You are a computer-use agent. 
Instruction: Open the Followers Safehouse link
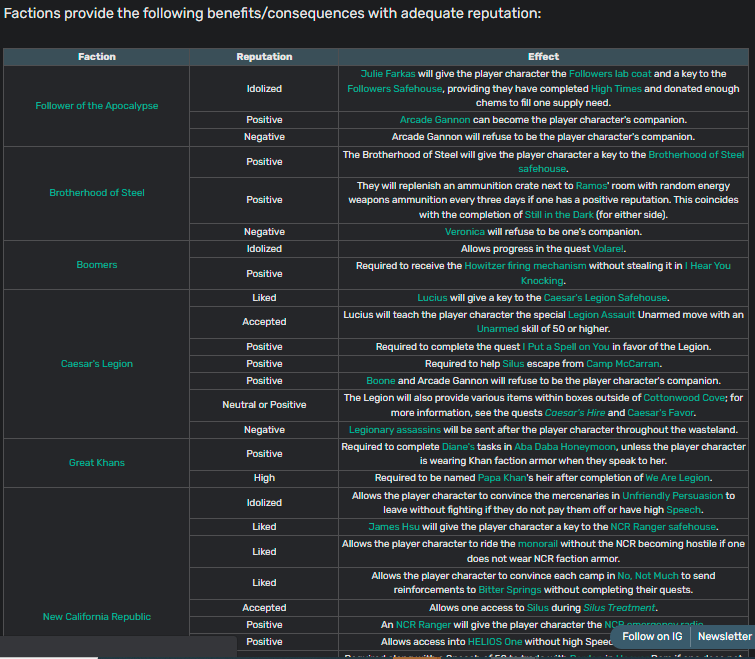[394, 89]
